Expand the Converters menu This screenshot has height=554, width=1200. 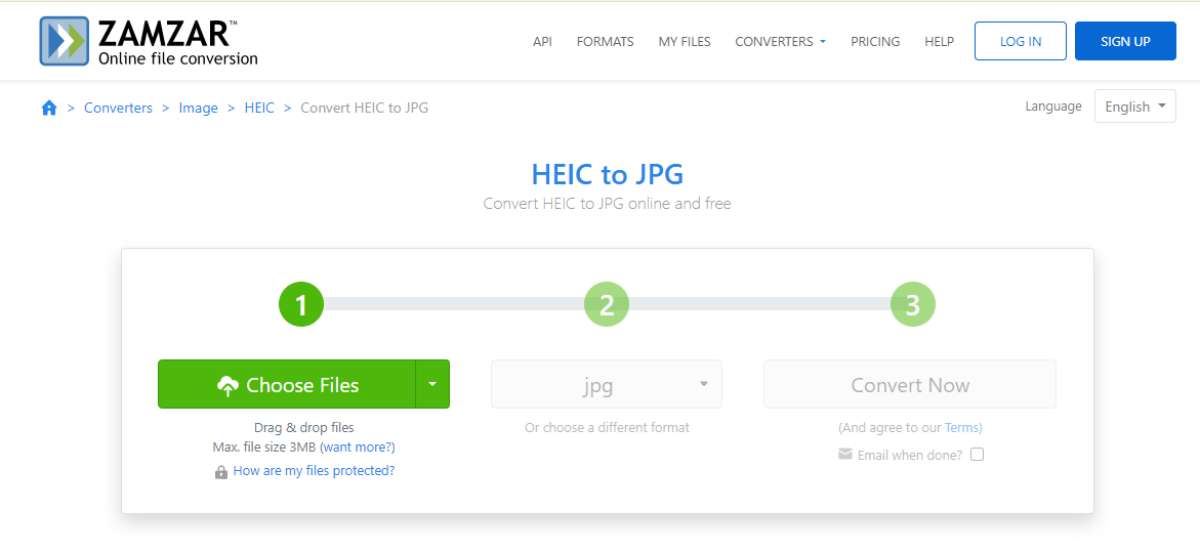click(x=780, y=41)
